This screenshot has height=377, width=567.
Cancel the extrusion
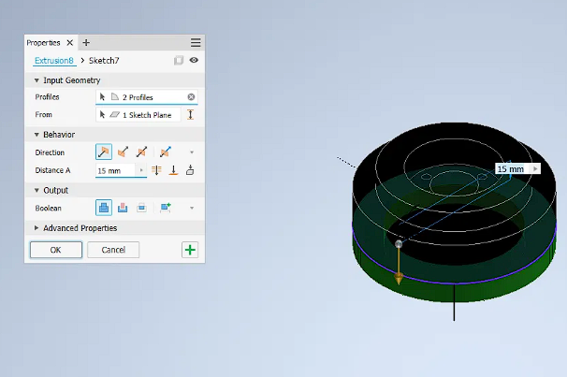point(113,250)
